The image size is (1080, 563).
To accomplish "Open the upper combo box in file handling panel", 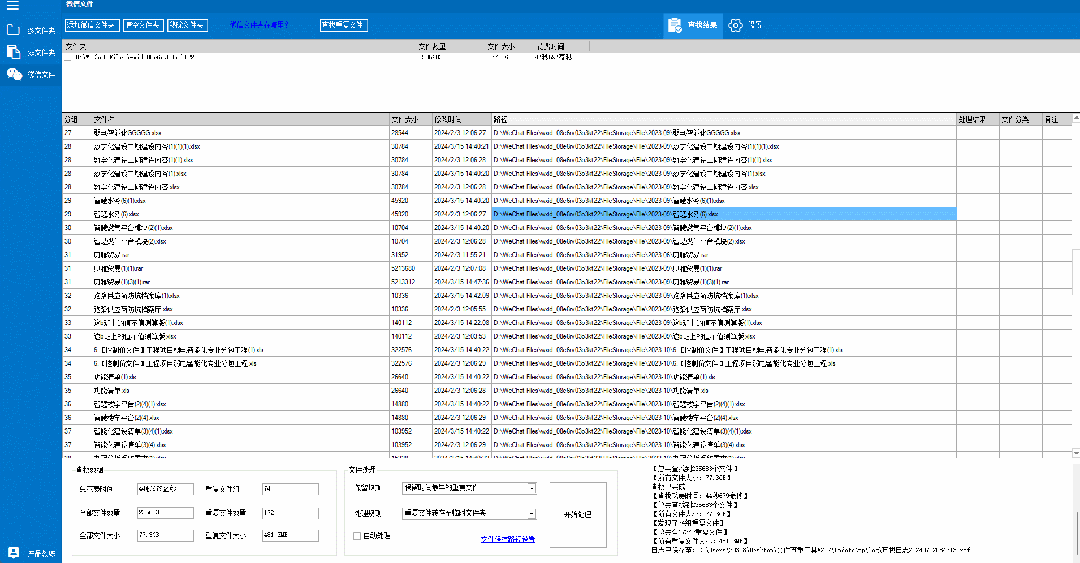I will (469, 488).
